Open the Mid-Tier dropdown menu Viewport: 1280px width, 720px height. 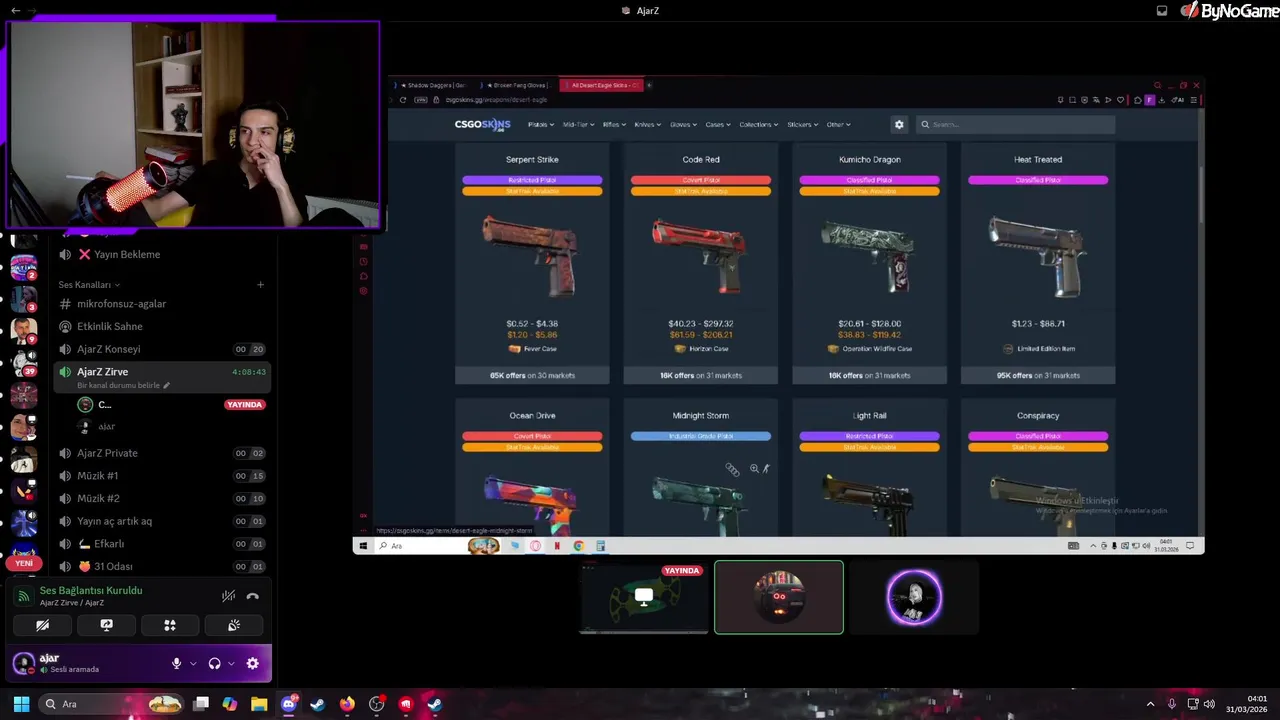coord(578,125)
